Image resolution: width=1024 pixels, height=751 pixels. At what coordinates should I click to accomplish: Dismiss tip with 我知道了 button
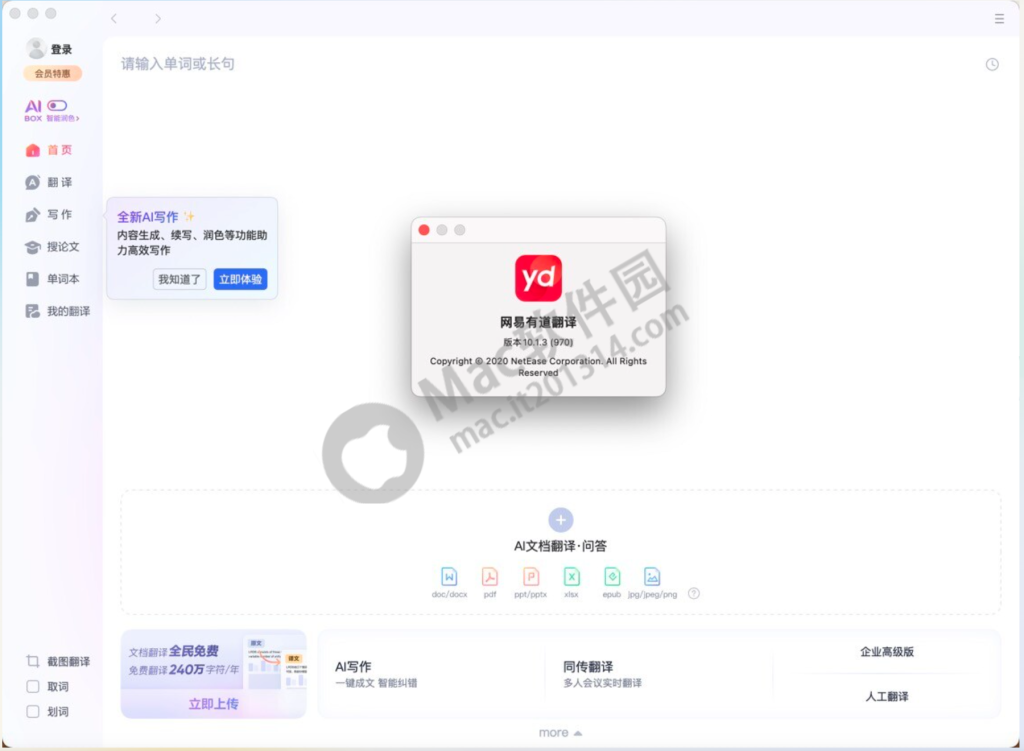pyautogui.click(x=180, y=280)
